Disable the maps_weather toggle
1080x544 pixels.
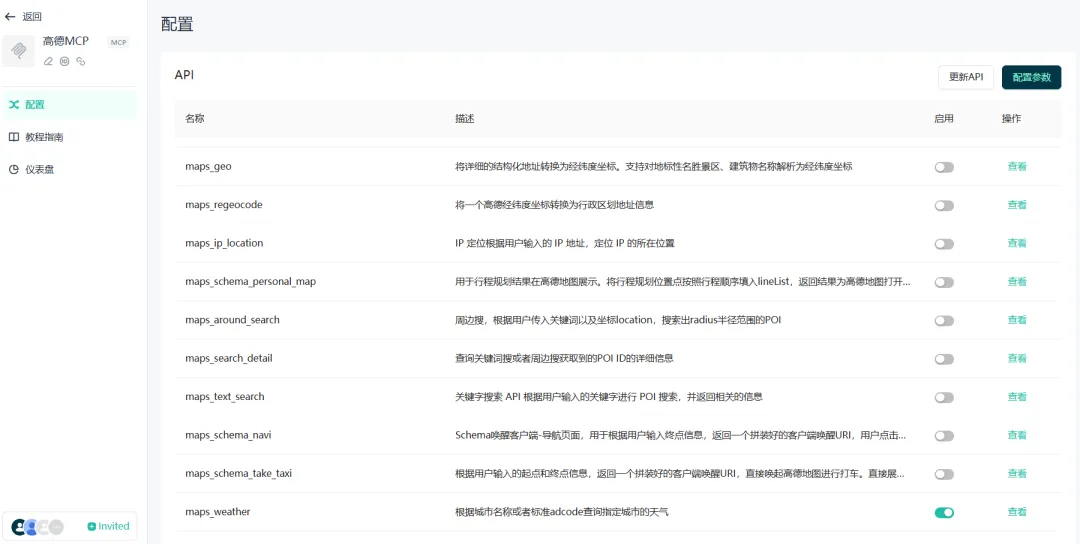pos(944,512)
